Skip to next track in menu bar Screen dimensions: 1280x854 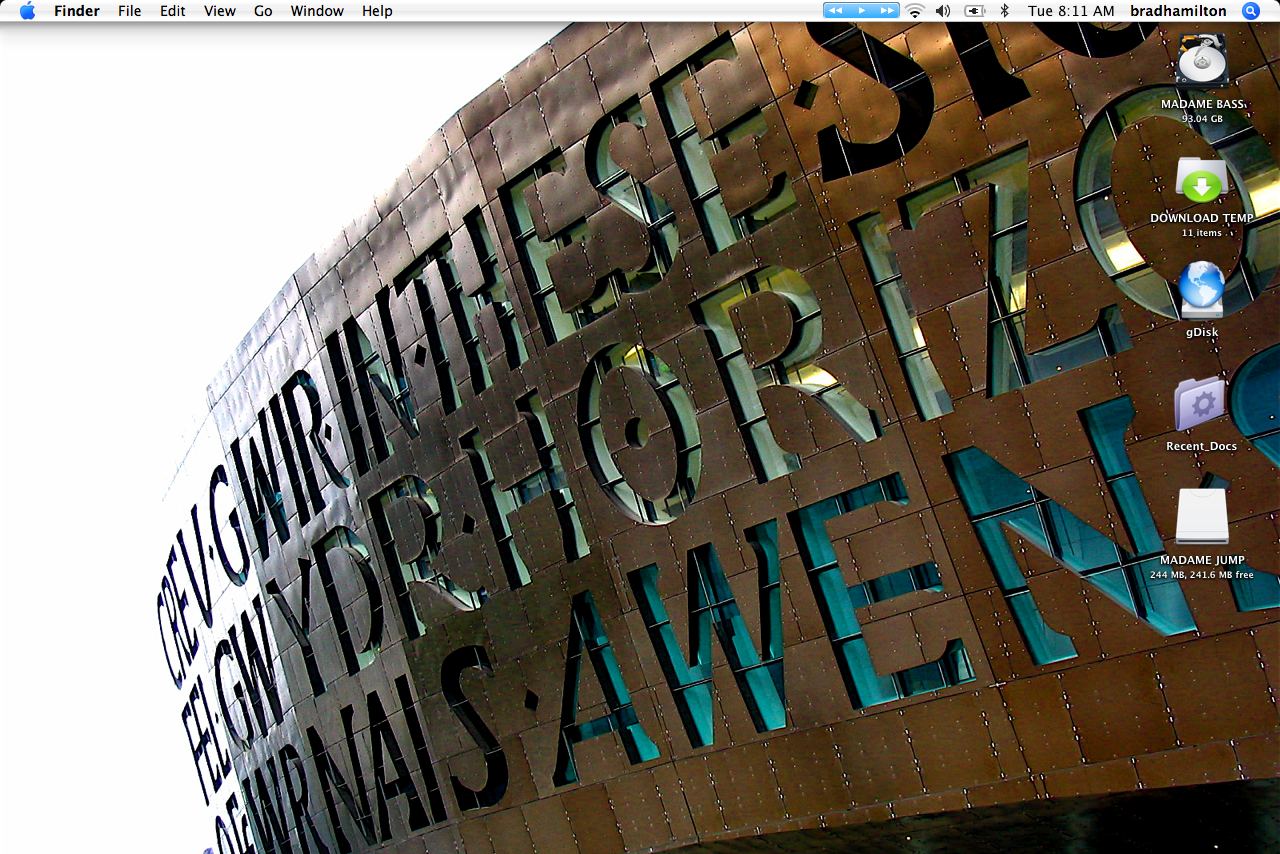(x=886, y=11)
